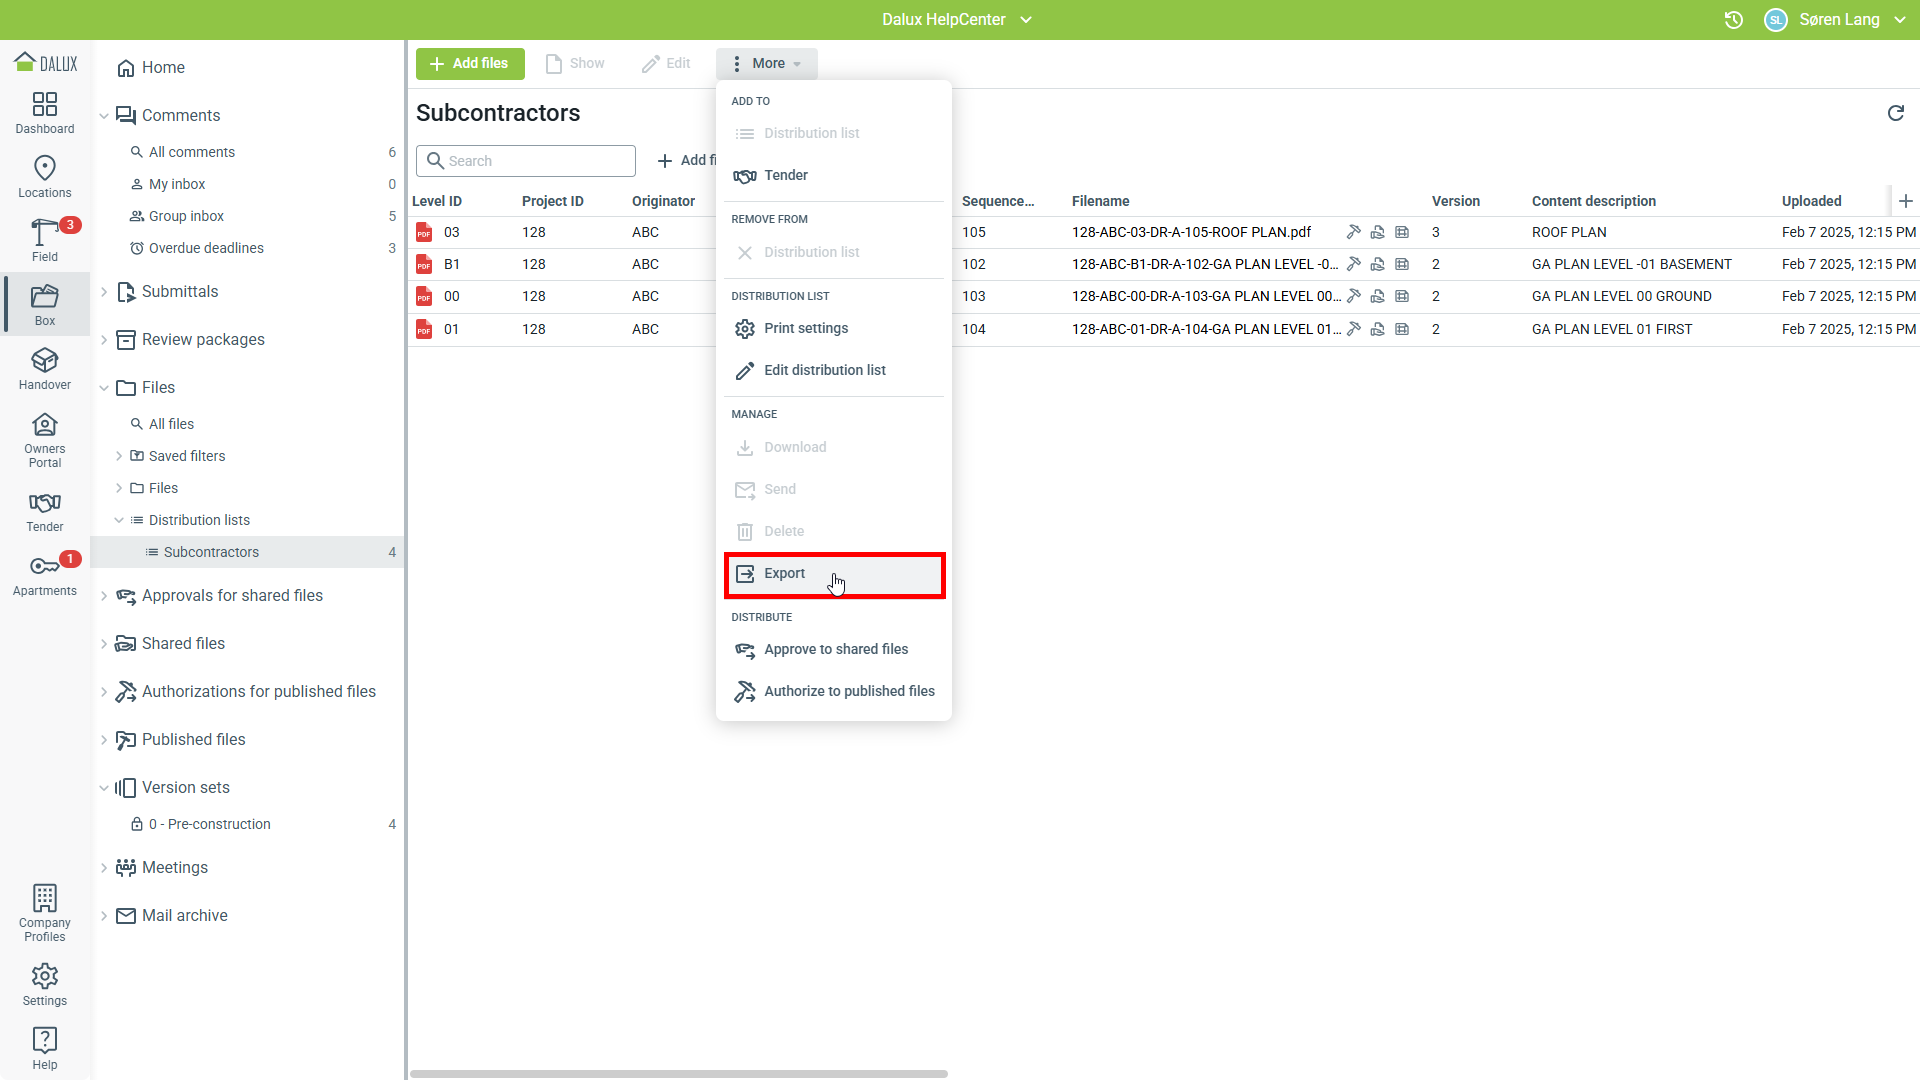Click the Owners Portal icon
The width and height of the screenshot is (1920, 1080).
45,439
